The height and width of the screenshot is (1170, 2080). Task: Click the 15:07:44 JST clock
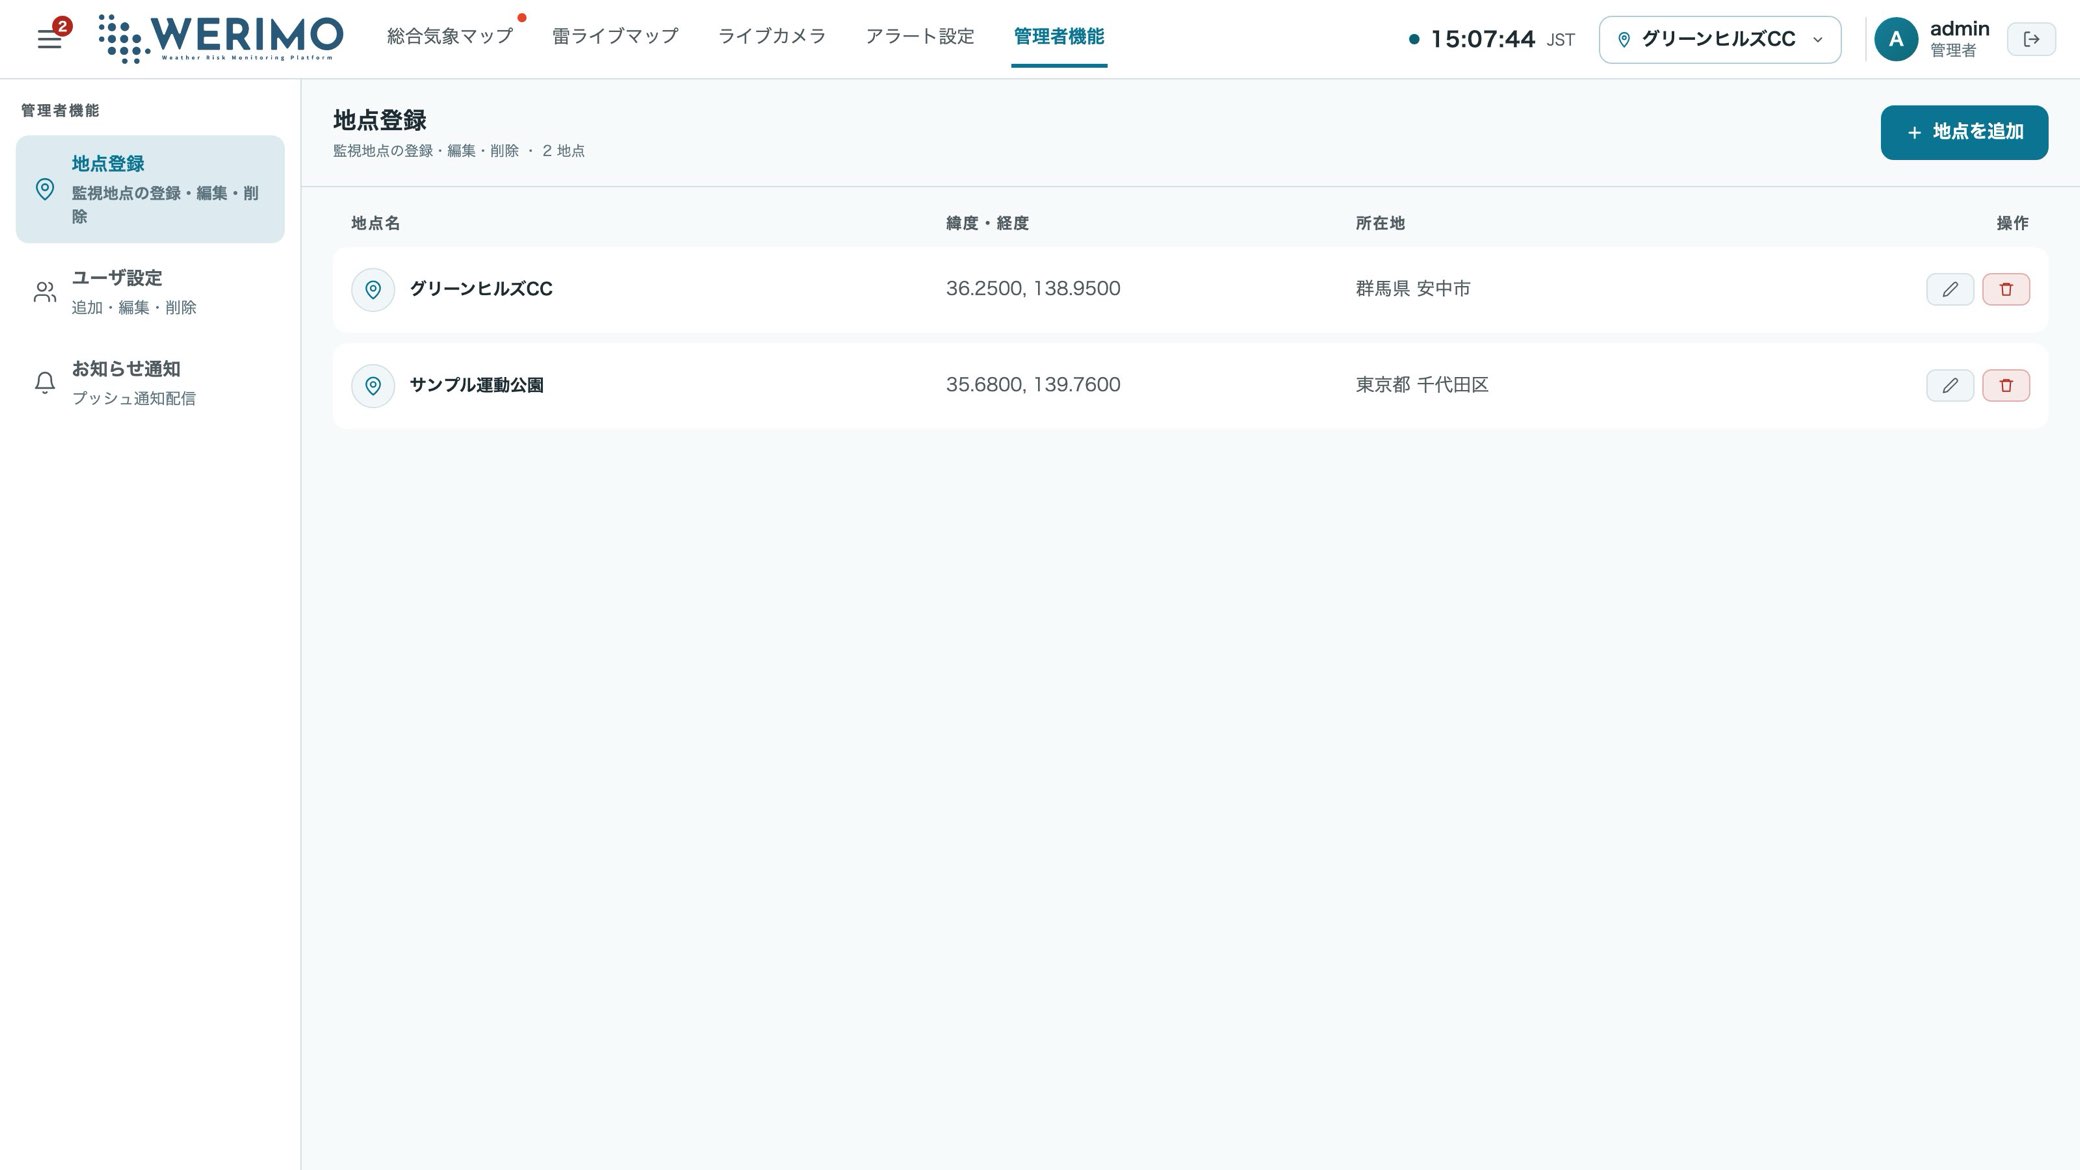point(1491,39)
